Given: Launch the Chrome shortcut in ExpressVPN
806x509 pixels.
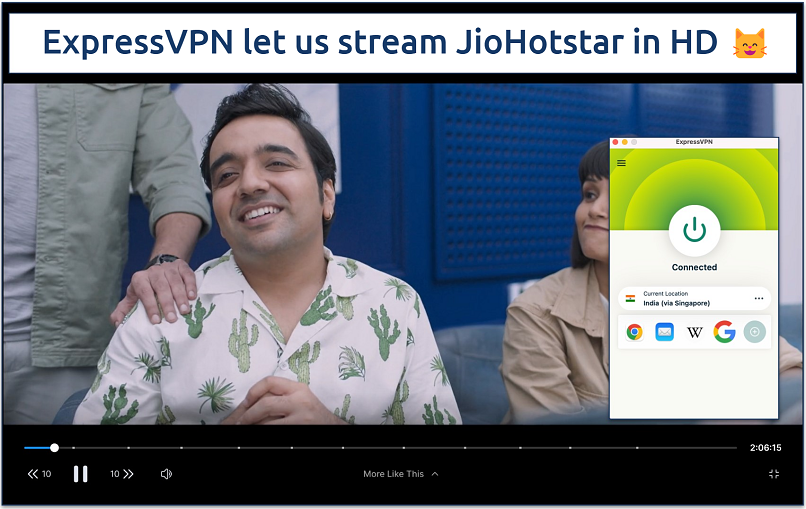Looking at the screenshot, I should pos(634,332).
